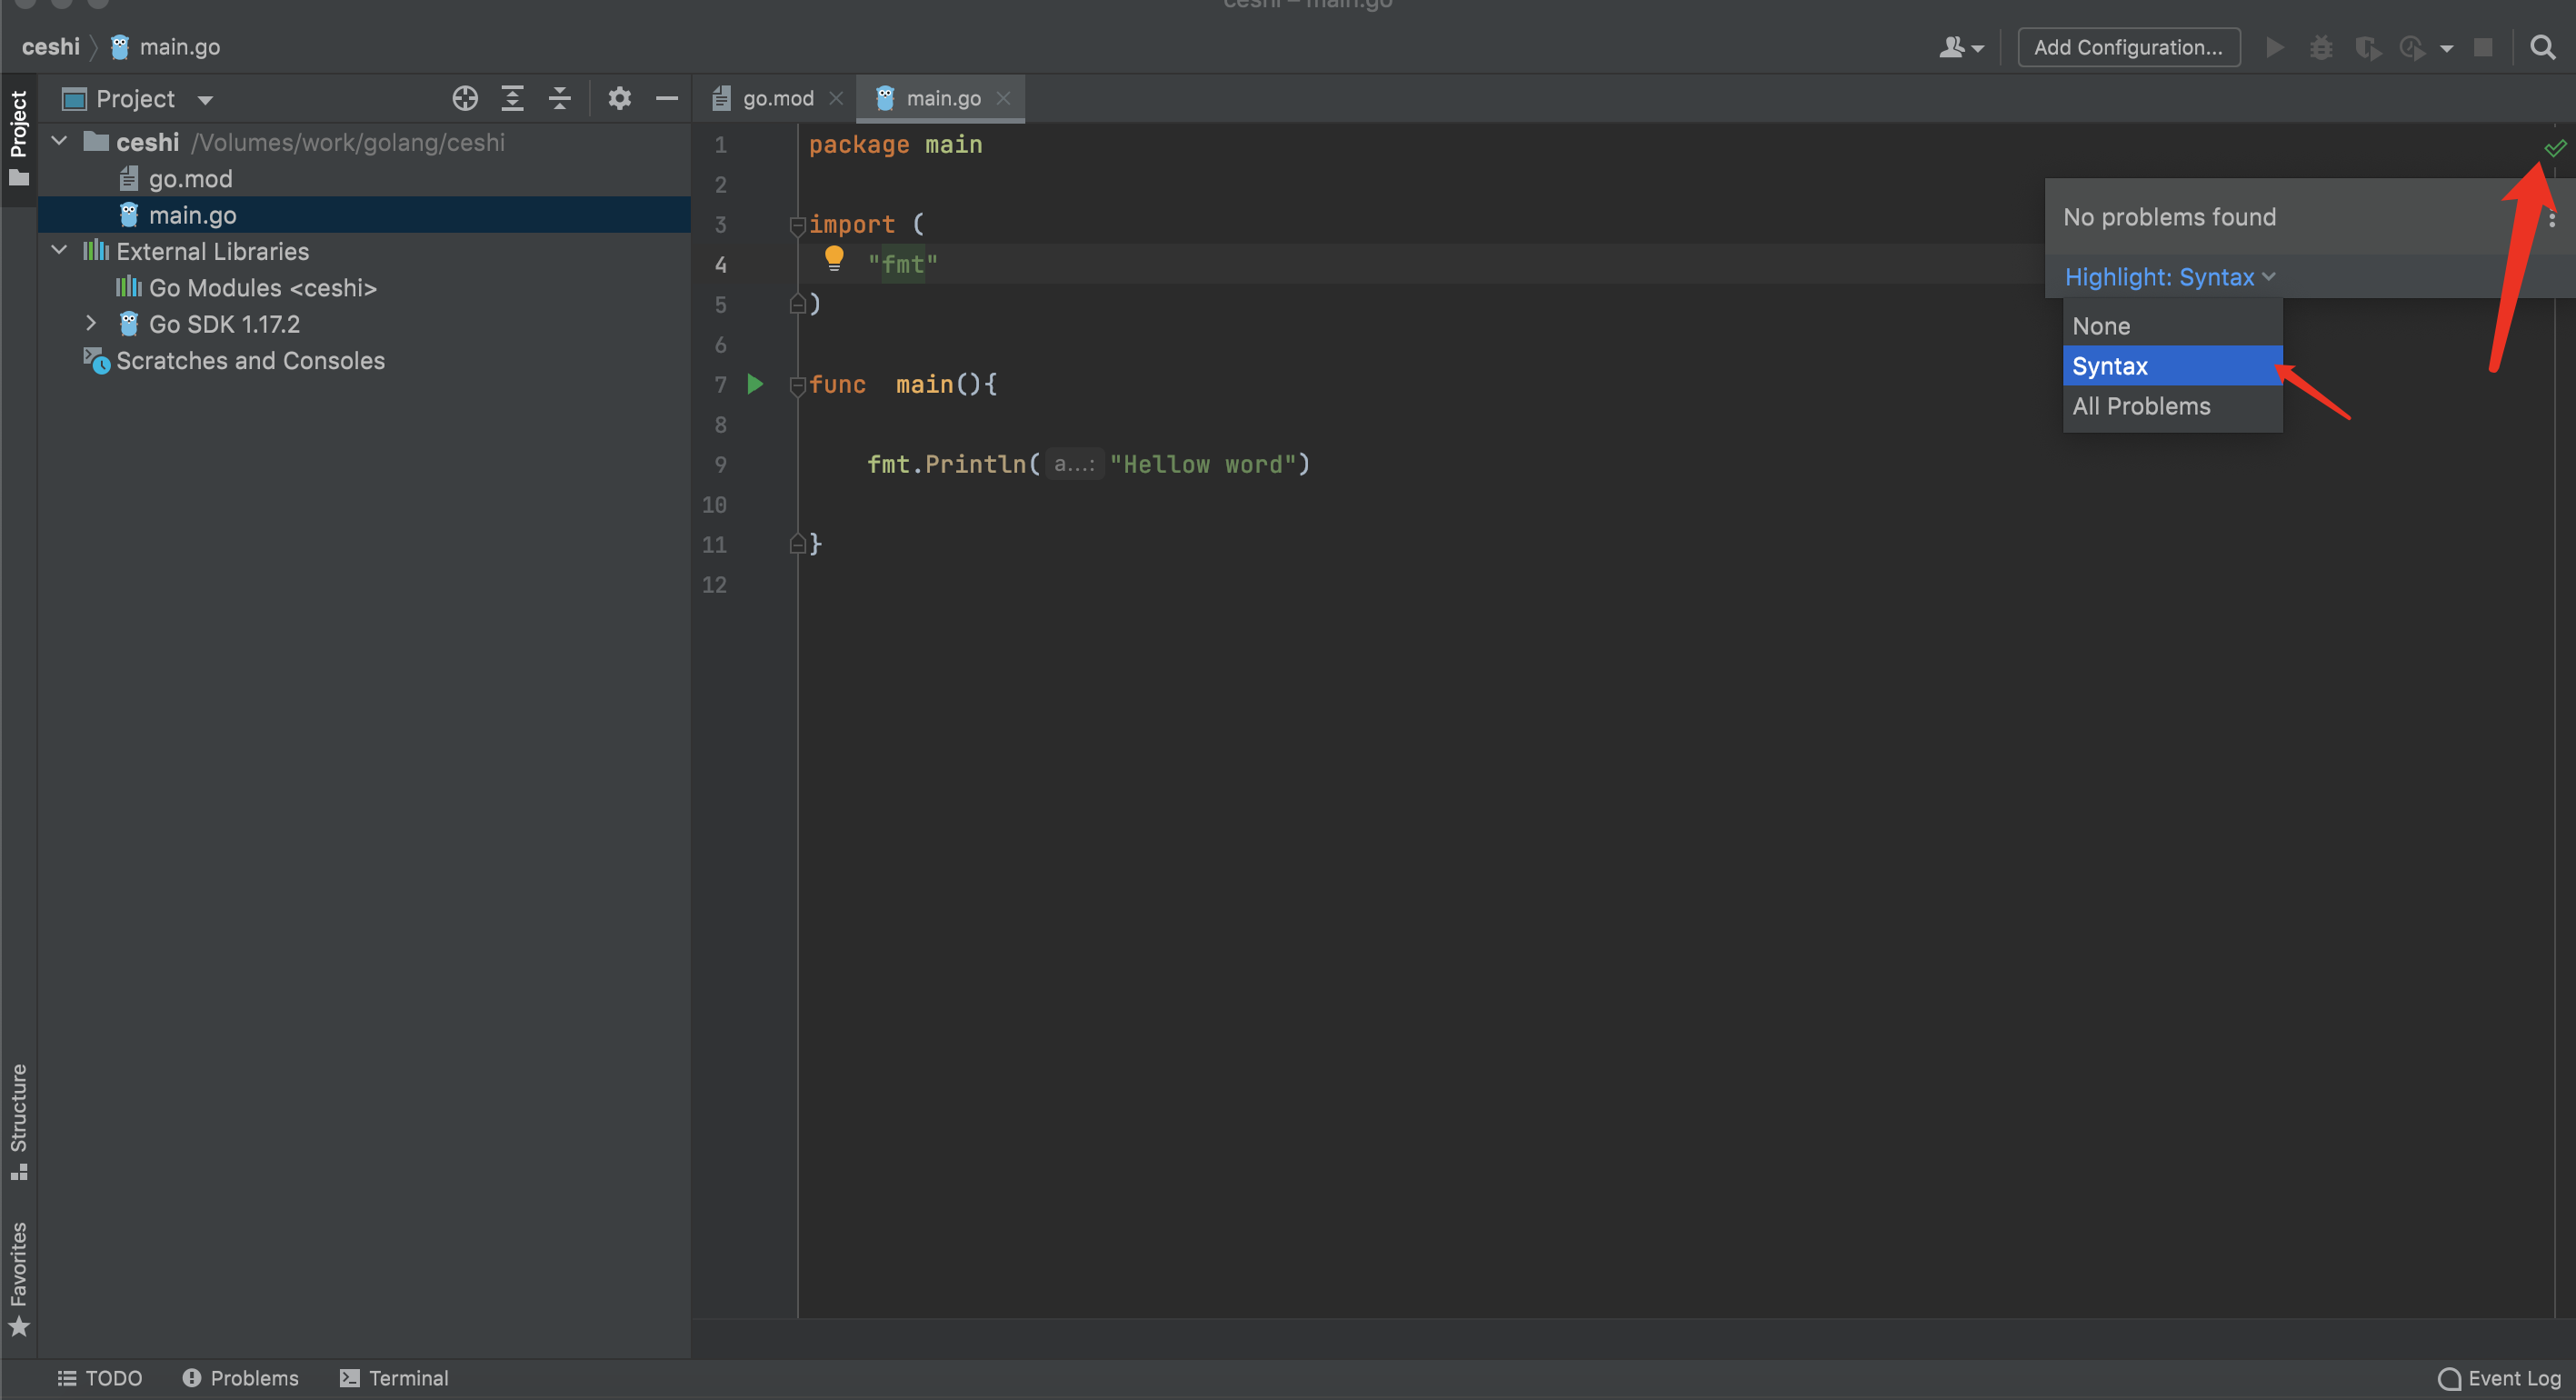The width and height of the screenshot is (2576, 1400).
Task: Hide the Project panel with minus icon
Action: tap(667, 99)
